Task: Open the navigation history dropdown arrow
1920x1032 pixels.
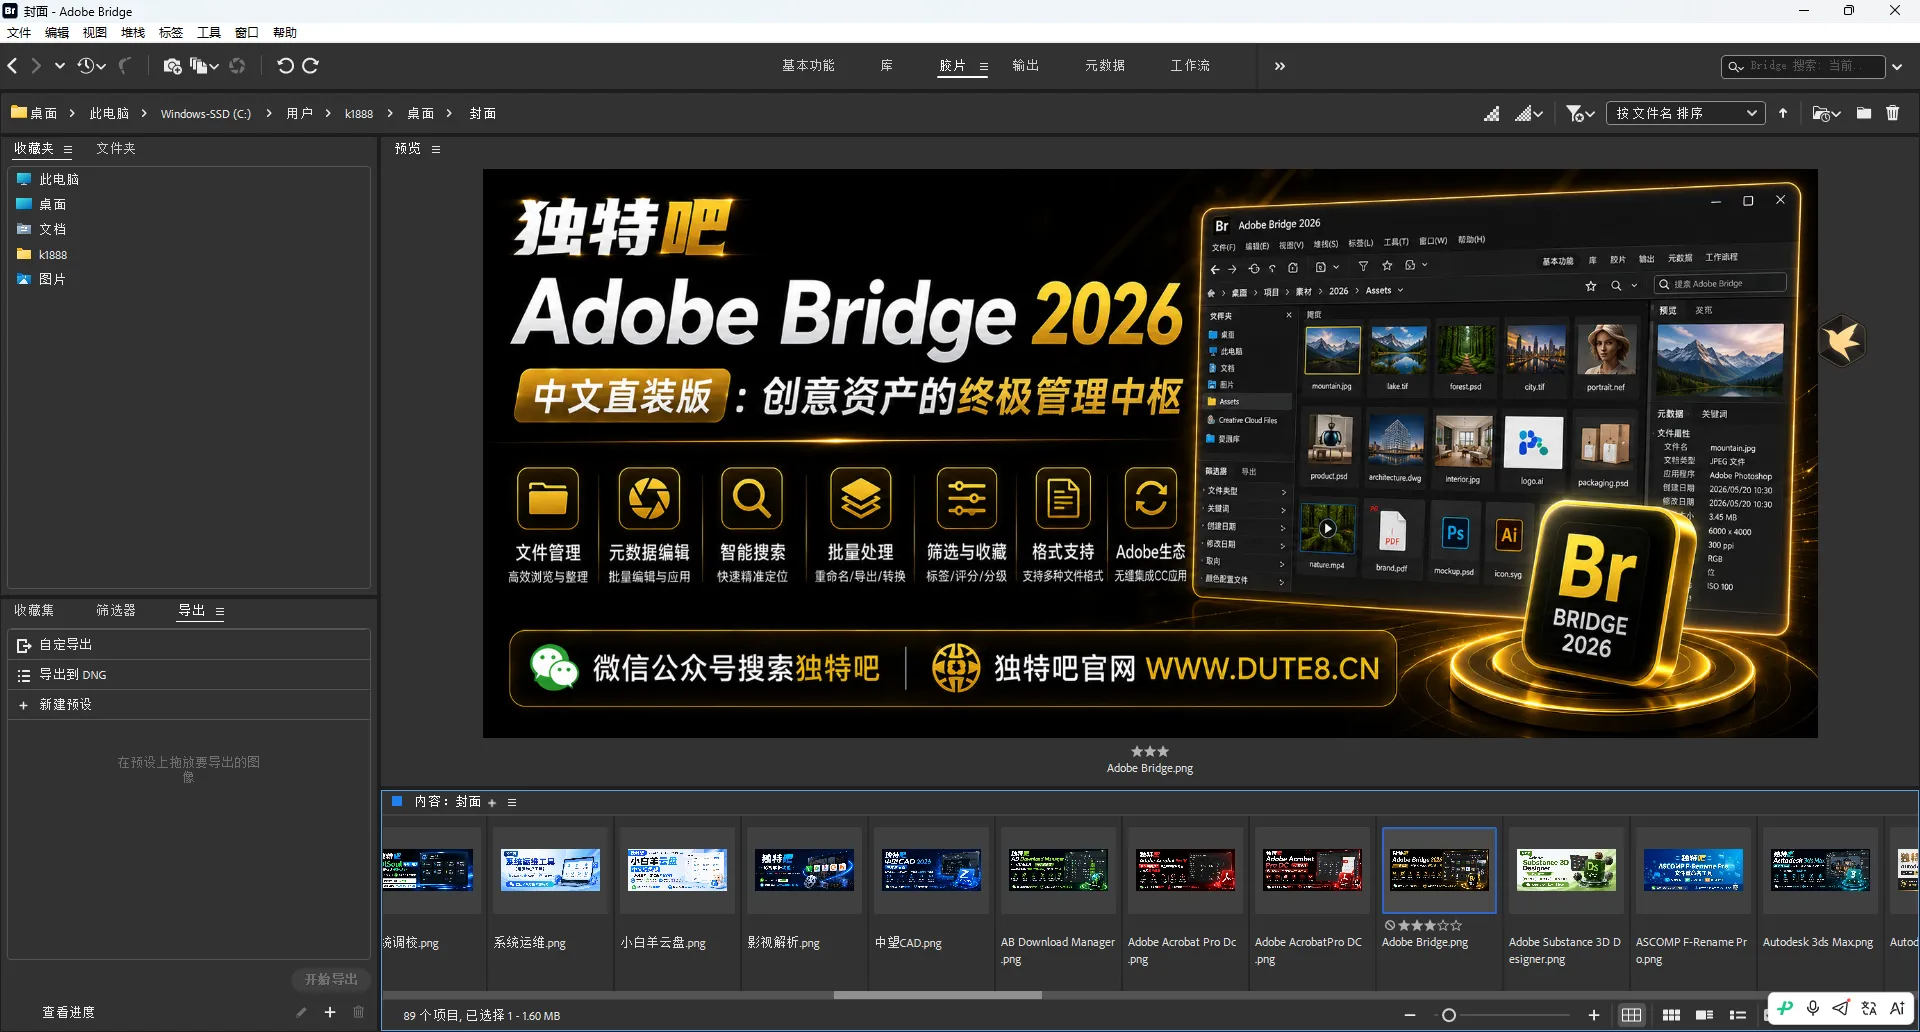Action: (60, 66)
